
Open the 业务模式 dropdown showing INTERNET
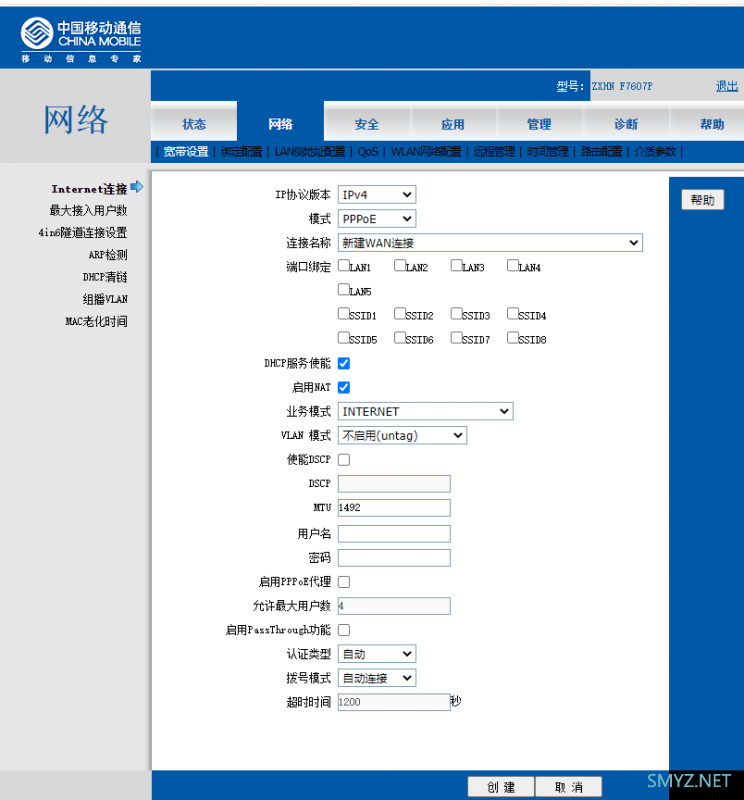426,411
